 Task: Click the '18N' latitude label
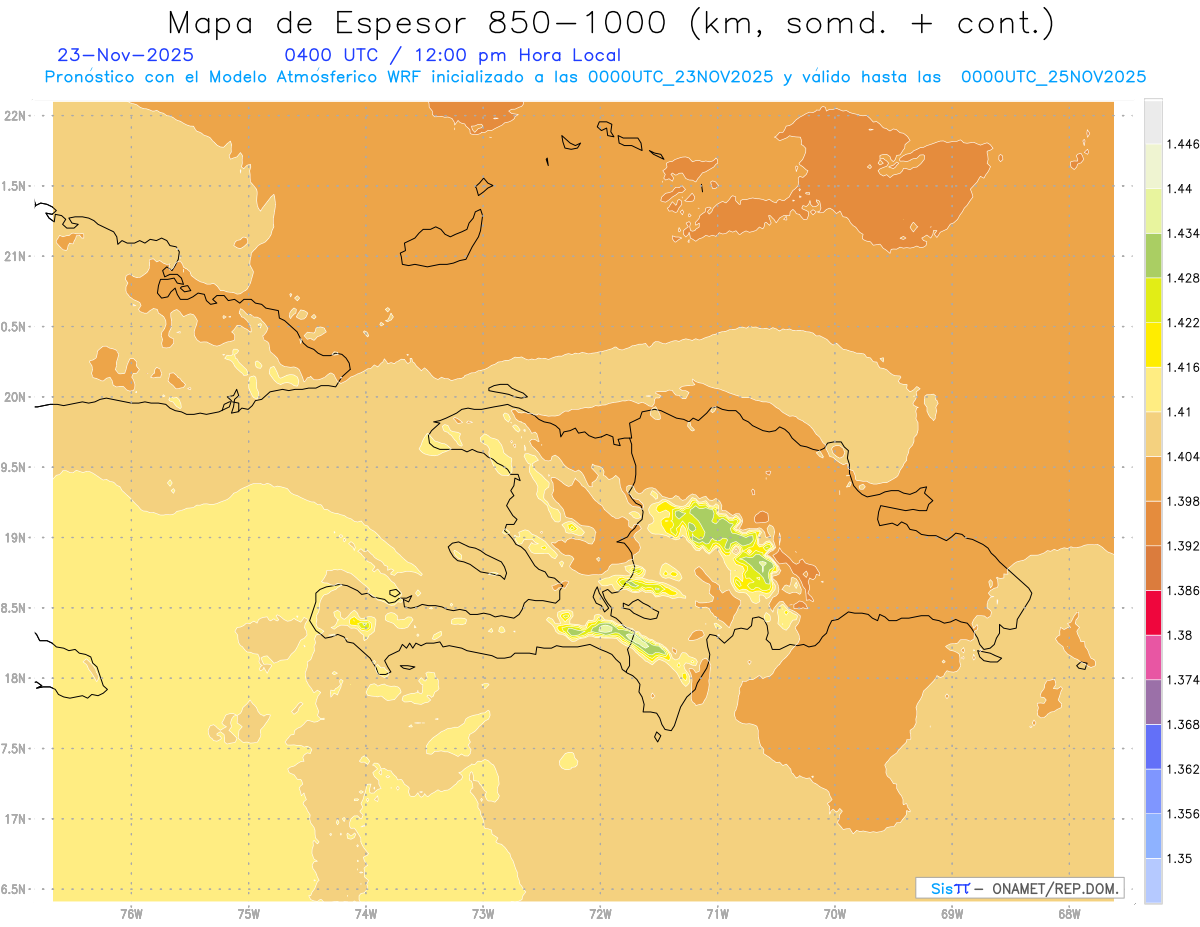click(x=15, y=678)
